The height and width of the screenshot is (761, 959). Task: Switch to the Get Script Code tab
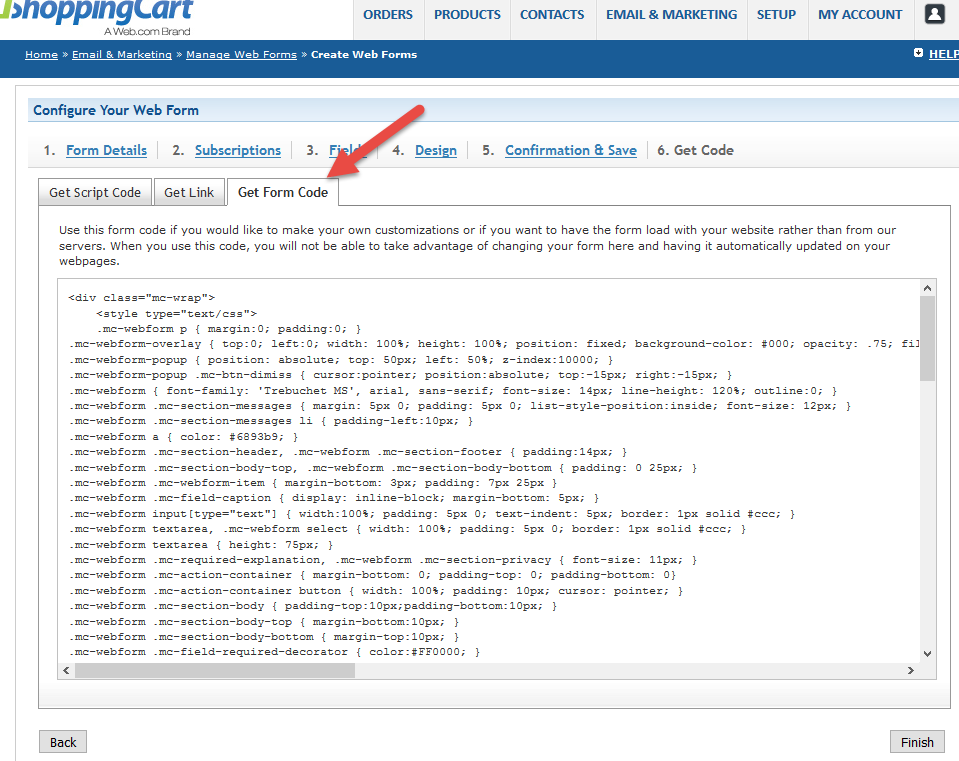coord(95,193)
